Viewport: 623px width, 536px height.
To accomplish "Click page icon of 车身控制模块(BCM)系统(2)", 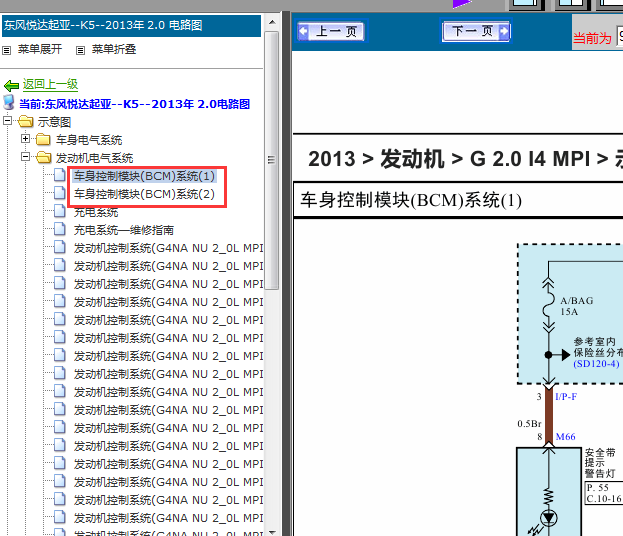I will pyautogui.click(x=60, y=193).
